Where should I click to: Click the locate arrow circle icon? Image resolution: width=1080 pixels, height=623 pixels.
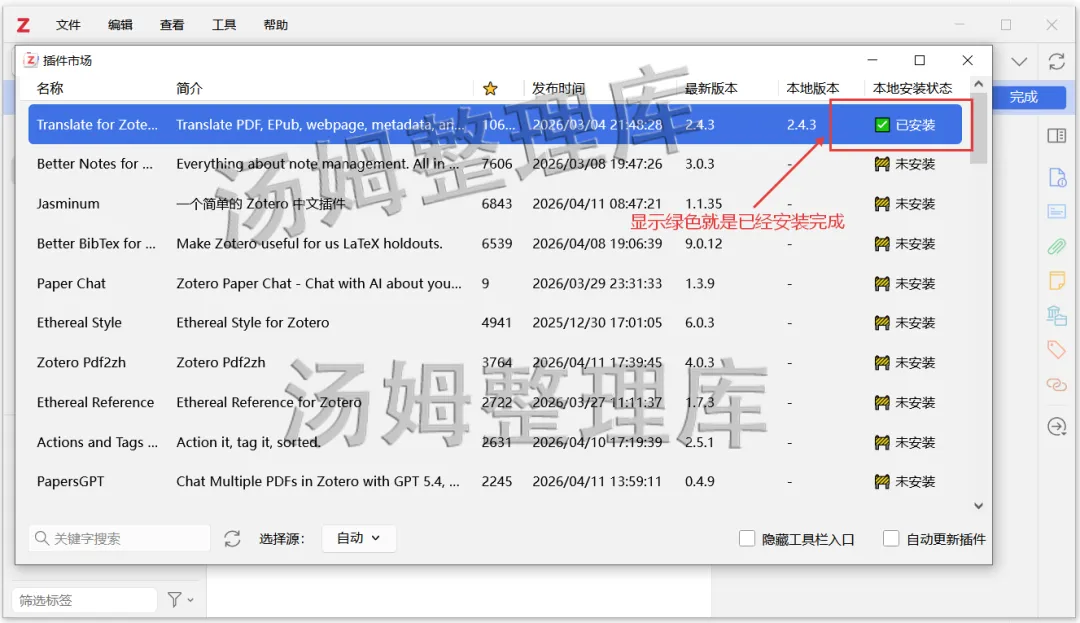tap(1057, 427)
